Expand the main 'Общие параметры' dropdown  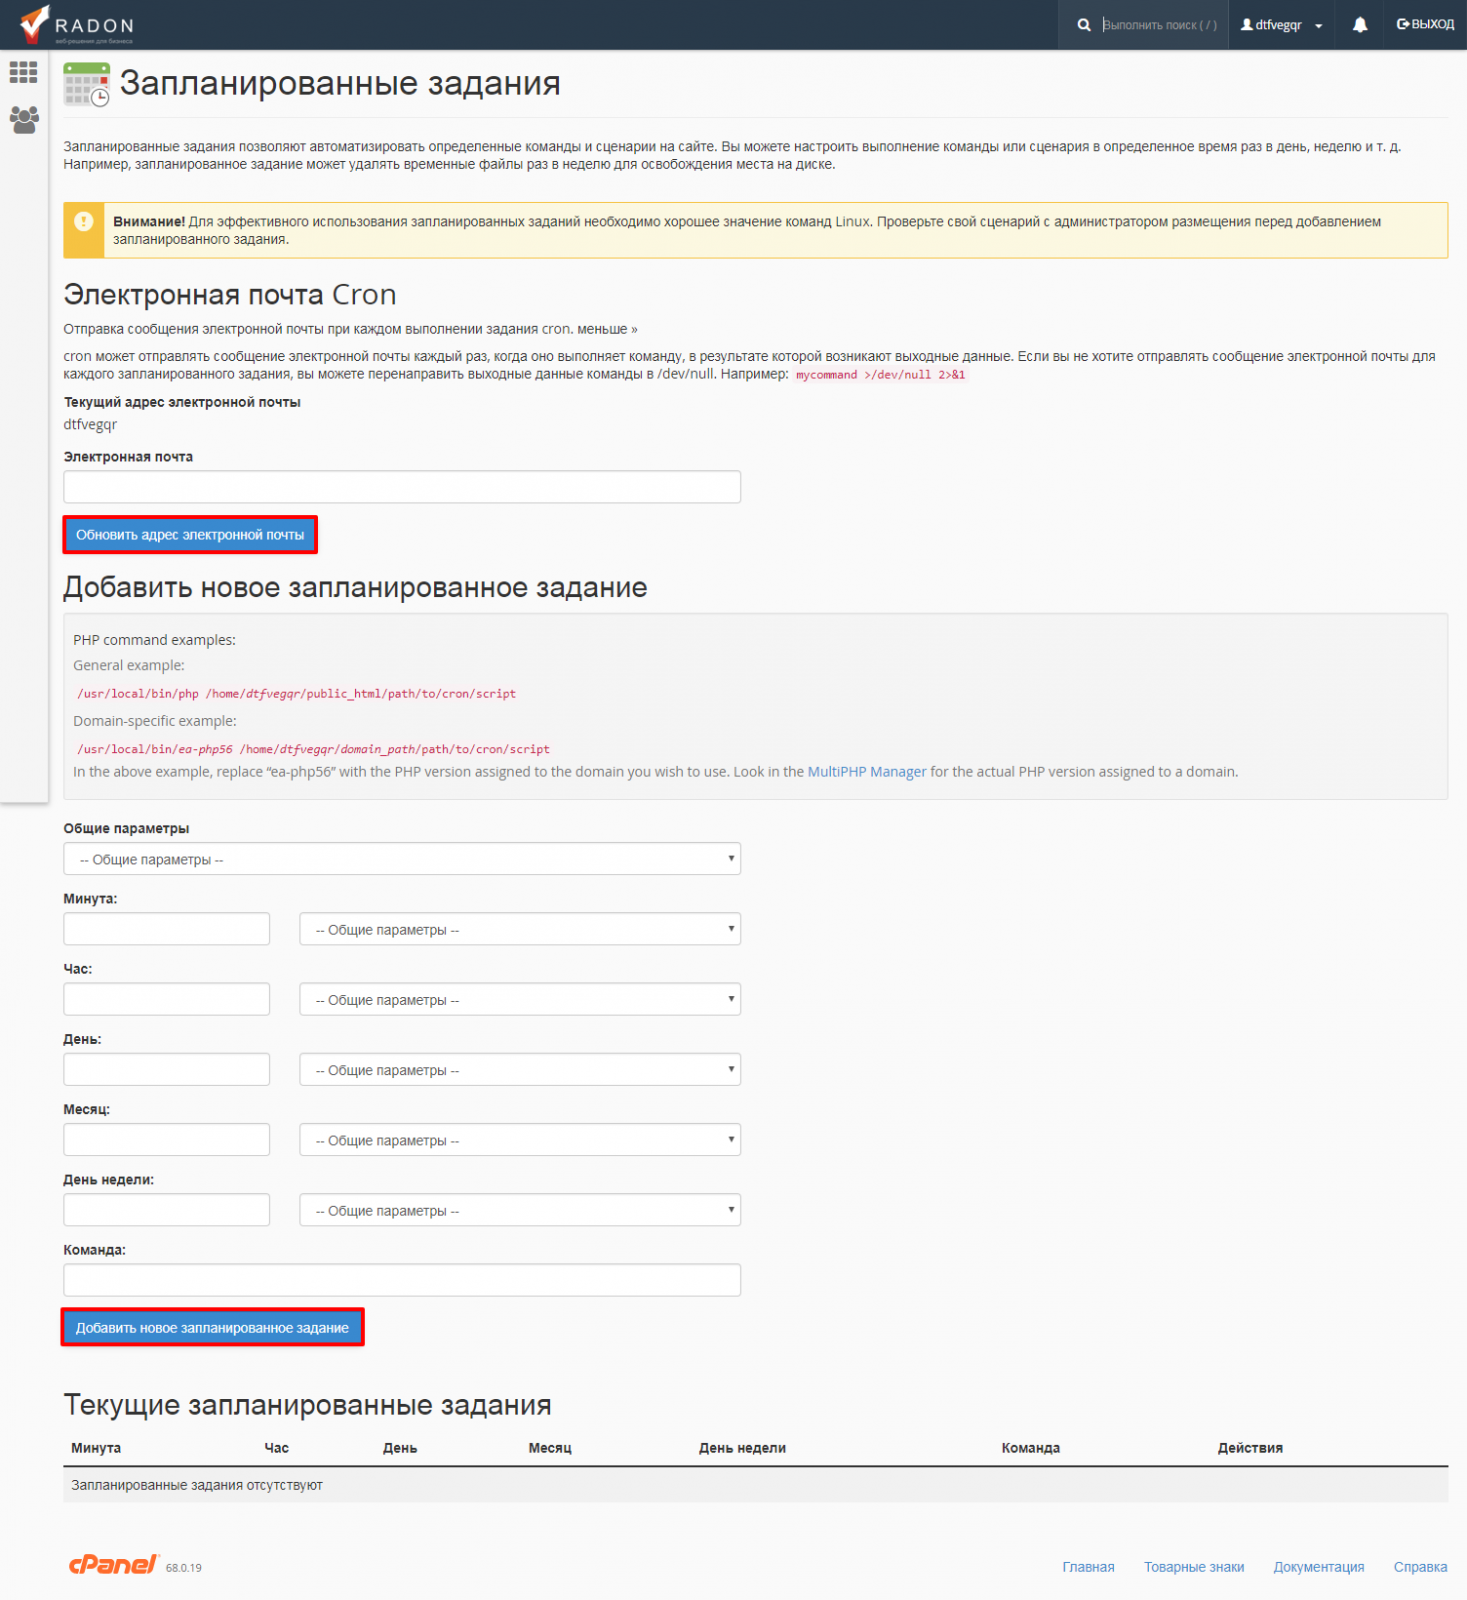click(402, 859)
